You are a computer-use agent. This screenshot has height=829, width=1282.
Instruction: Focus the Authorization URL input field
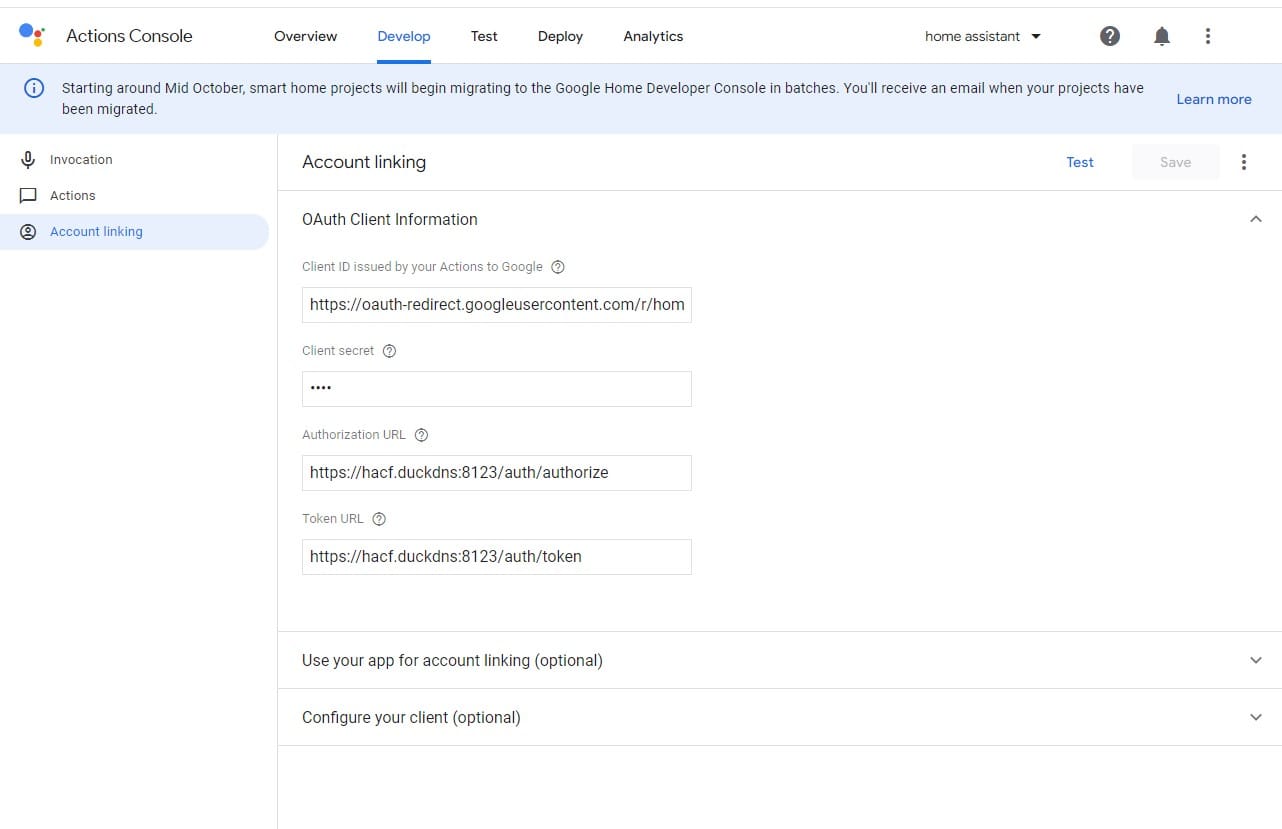[x=497, y=473]
